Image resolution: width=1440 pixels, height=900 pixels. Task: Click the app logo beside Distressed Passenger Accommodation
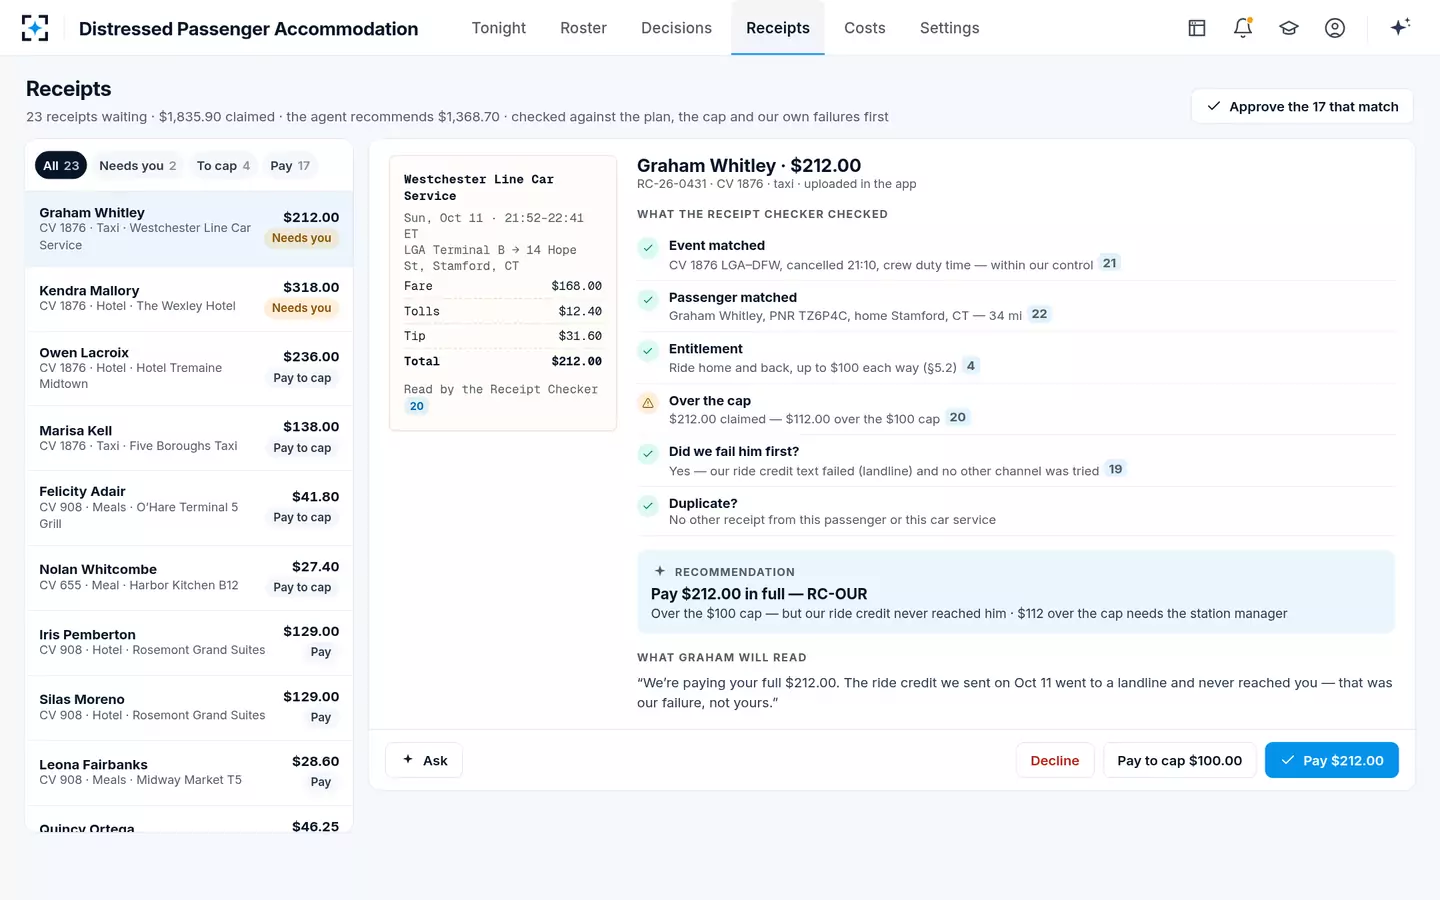click(x=35, y=28)
